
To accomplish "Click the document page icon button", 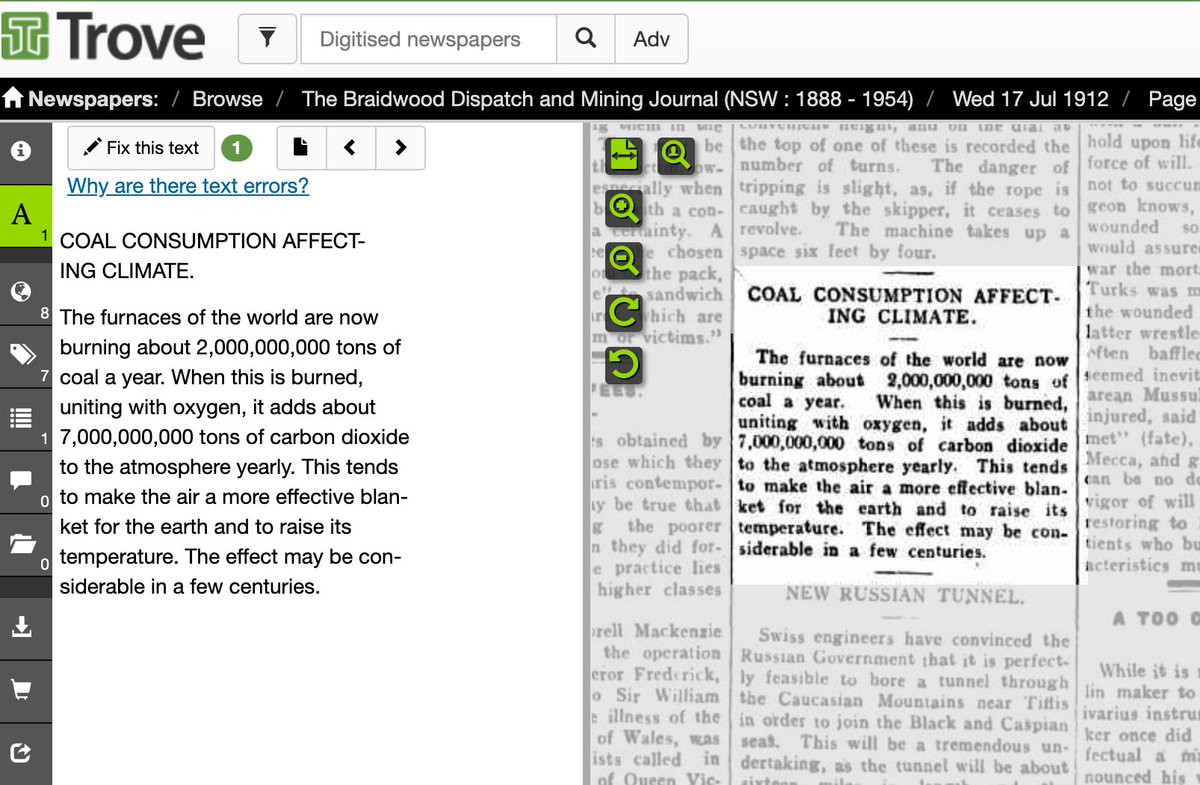I will 301,148.
